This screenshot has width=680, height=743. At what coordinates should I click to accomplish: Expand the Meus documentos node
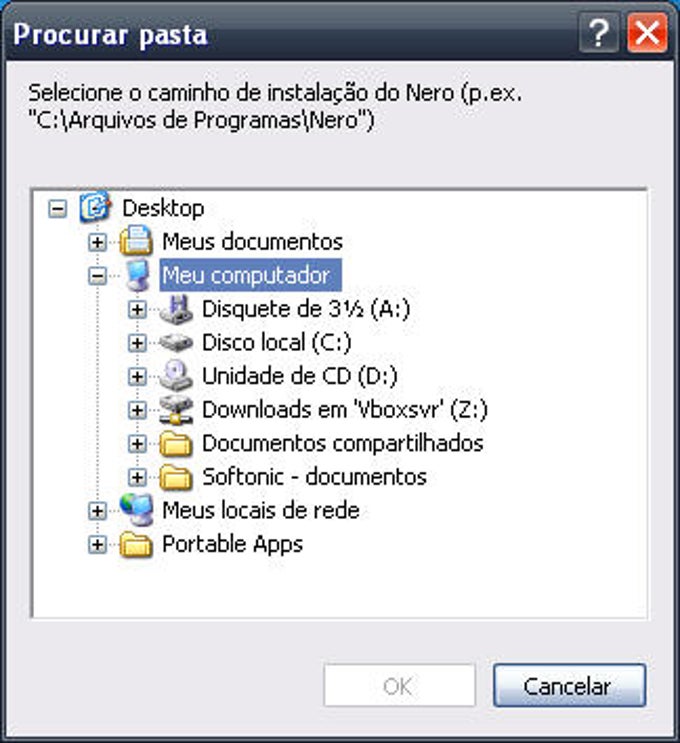coord(97,242)
